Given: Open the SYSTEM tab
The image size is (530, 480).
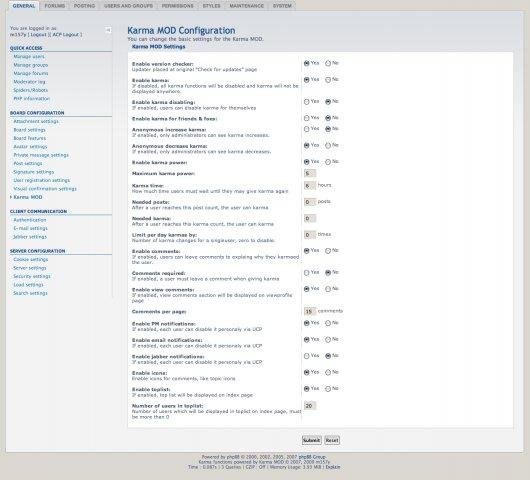Looking at the screenshot, I should [x=282, y=6].
